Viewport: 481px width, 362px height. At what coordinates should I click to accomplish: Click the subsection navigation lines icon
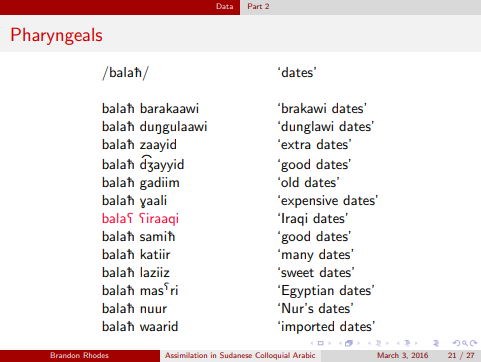[378, 343]
